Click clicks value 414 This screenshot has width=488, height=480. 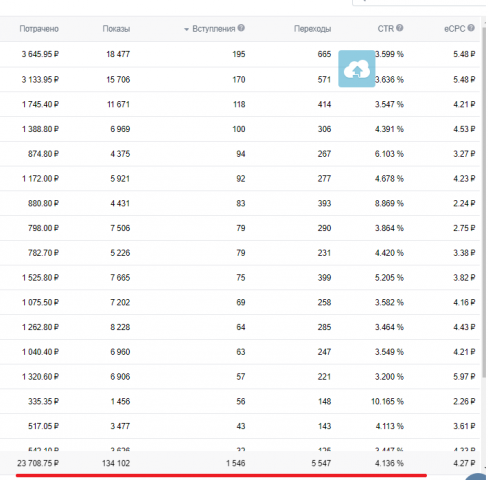click(x=324, y=104)
